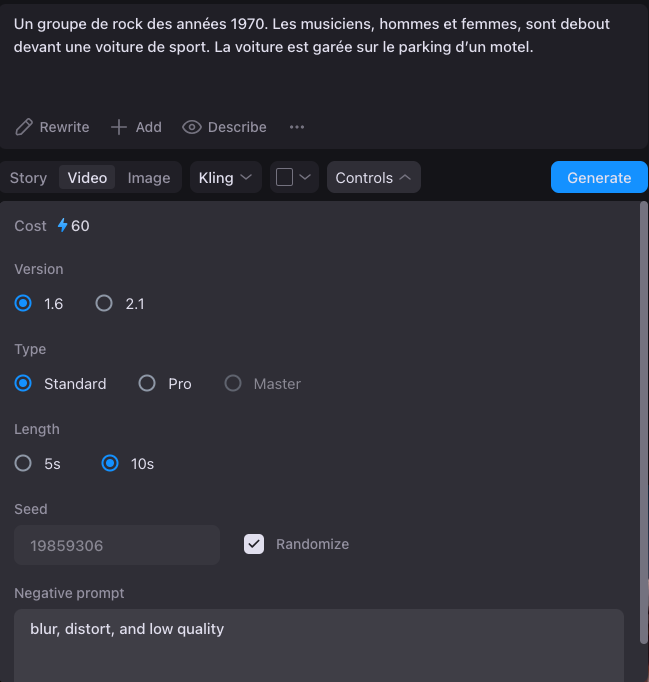This screenshot has height=682, width=649.
Task: Uncheck the Randomize seed checkbox
Action: point(254,544)
